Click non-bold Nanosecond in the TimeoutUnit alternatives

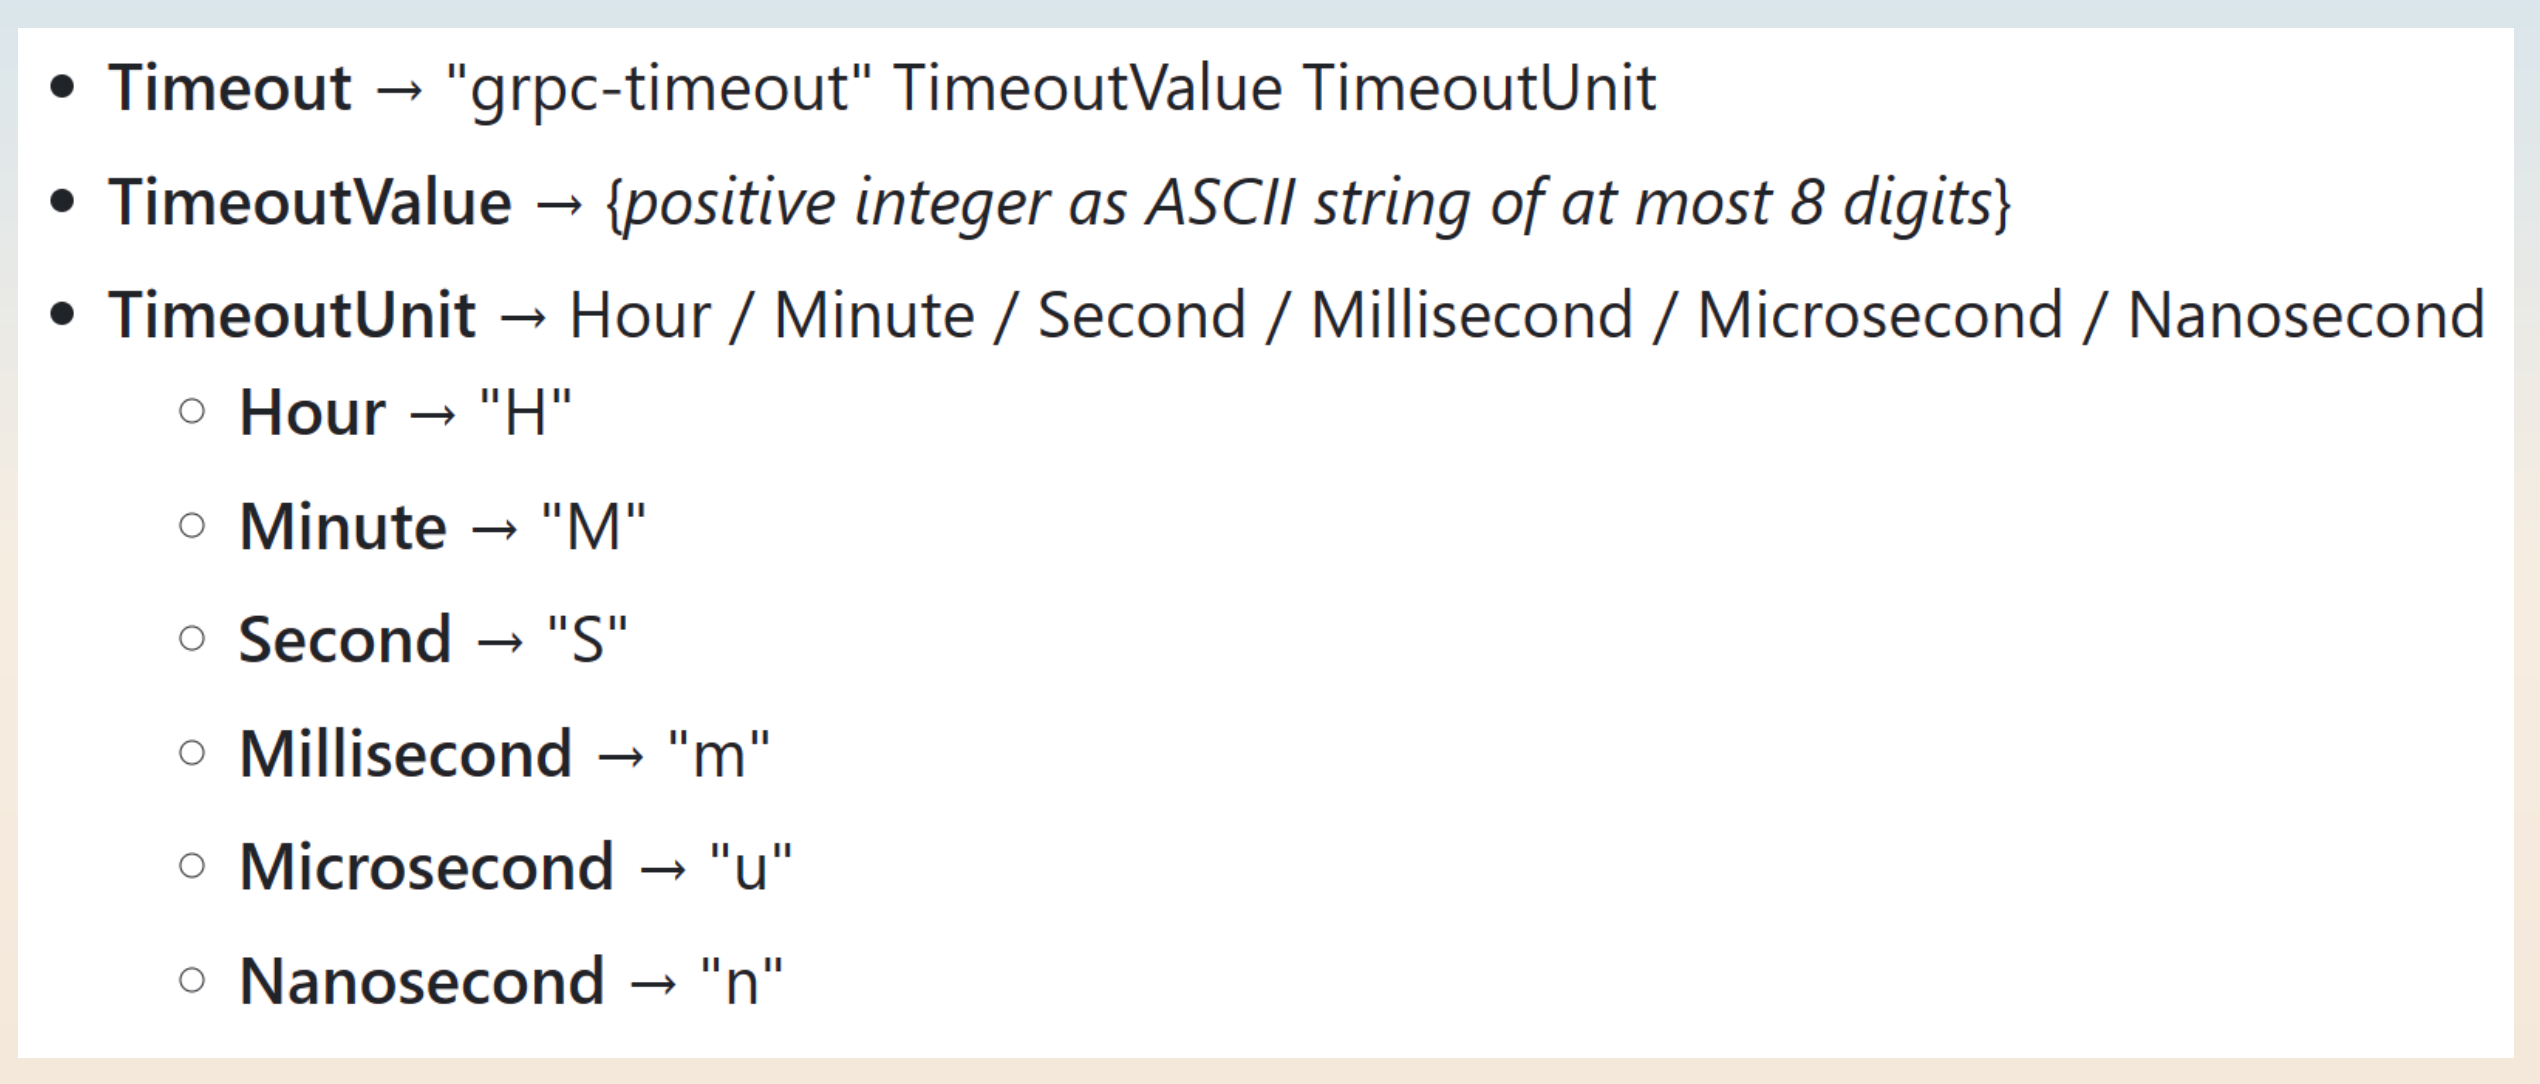(2305, 316)
